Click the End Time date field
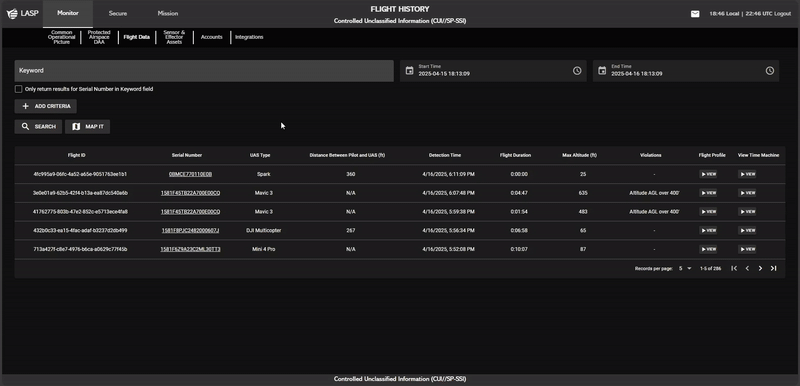Viewport: 800px width, 386px height. pos(686,71)
